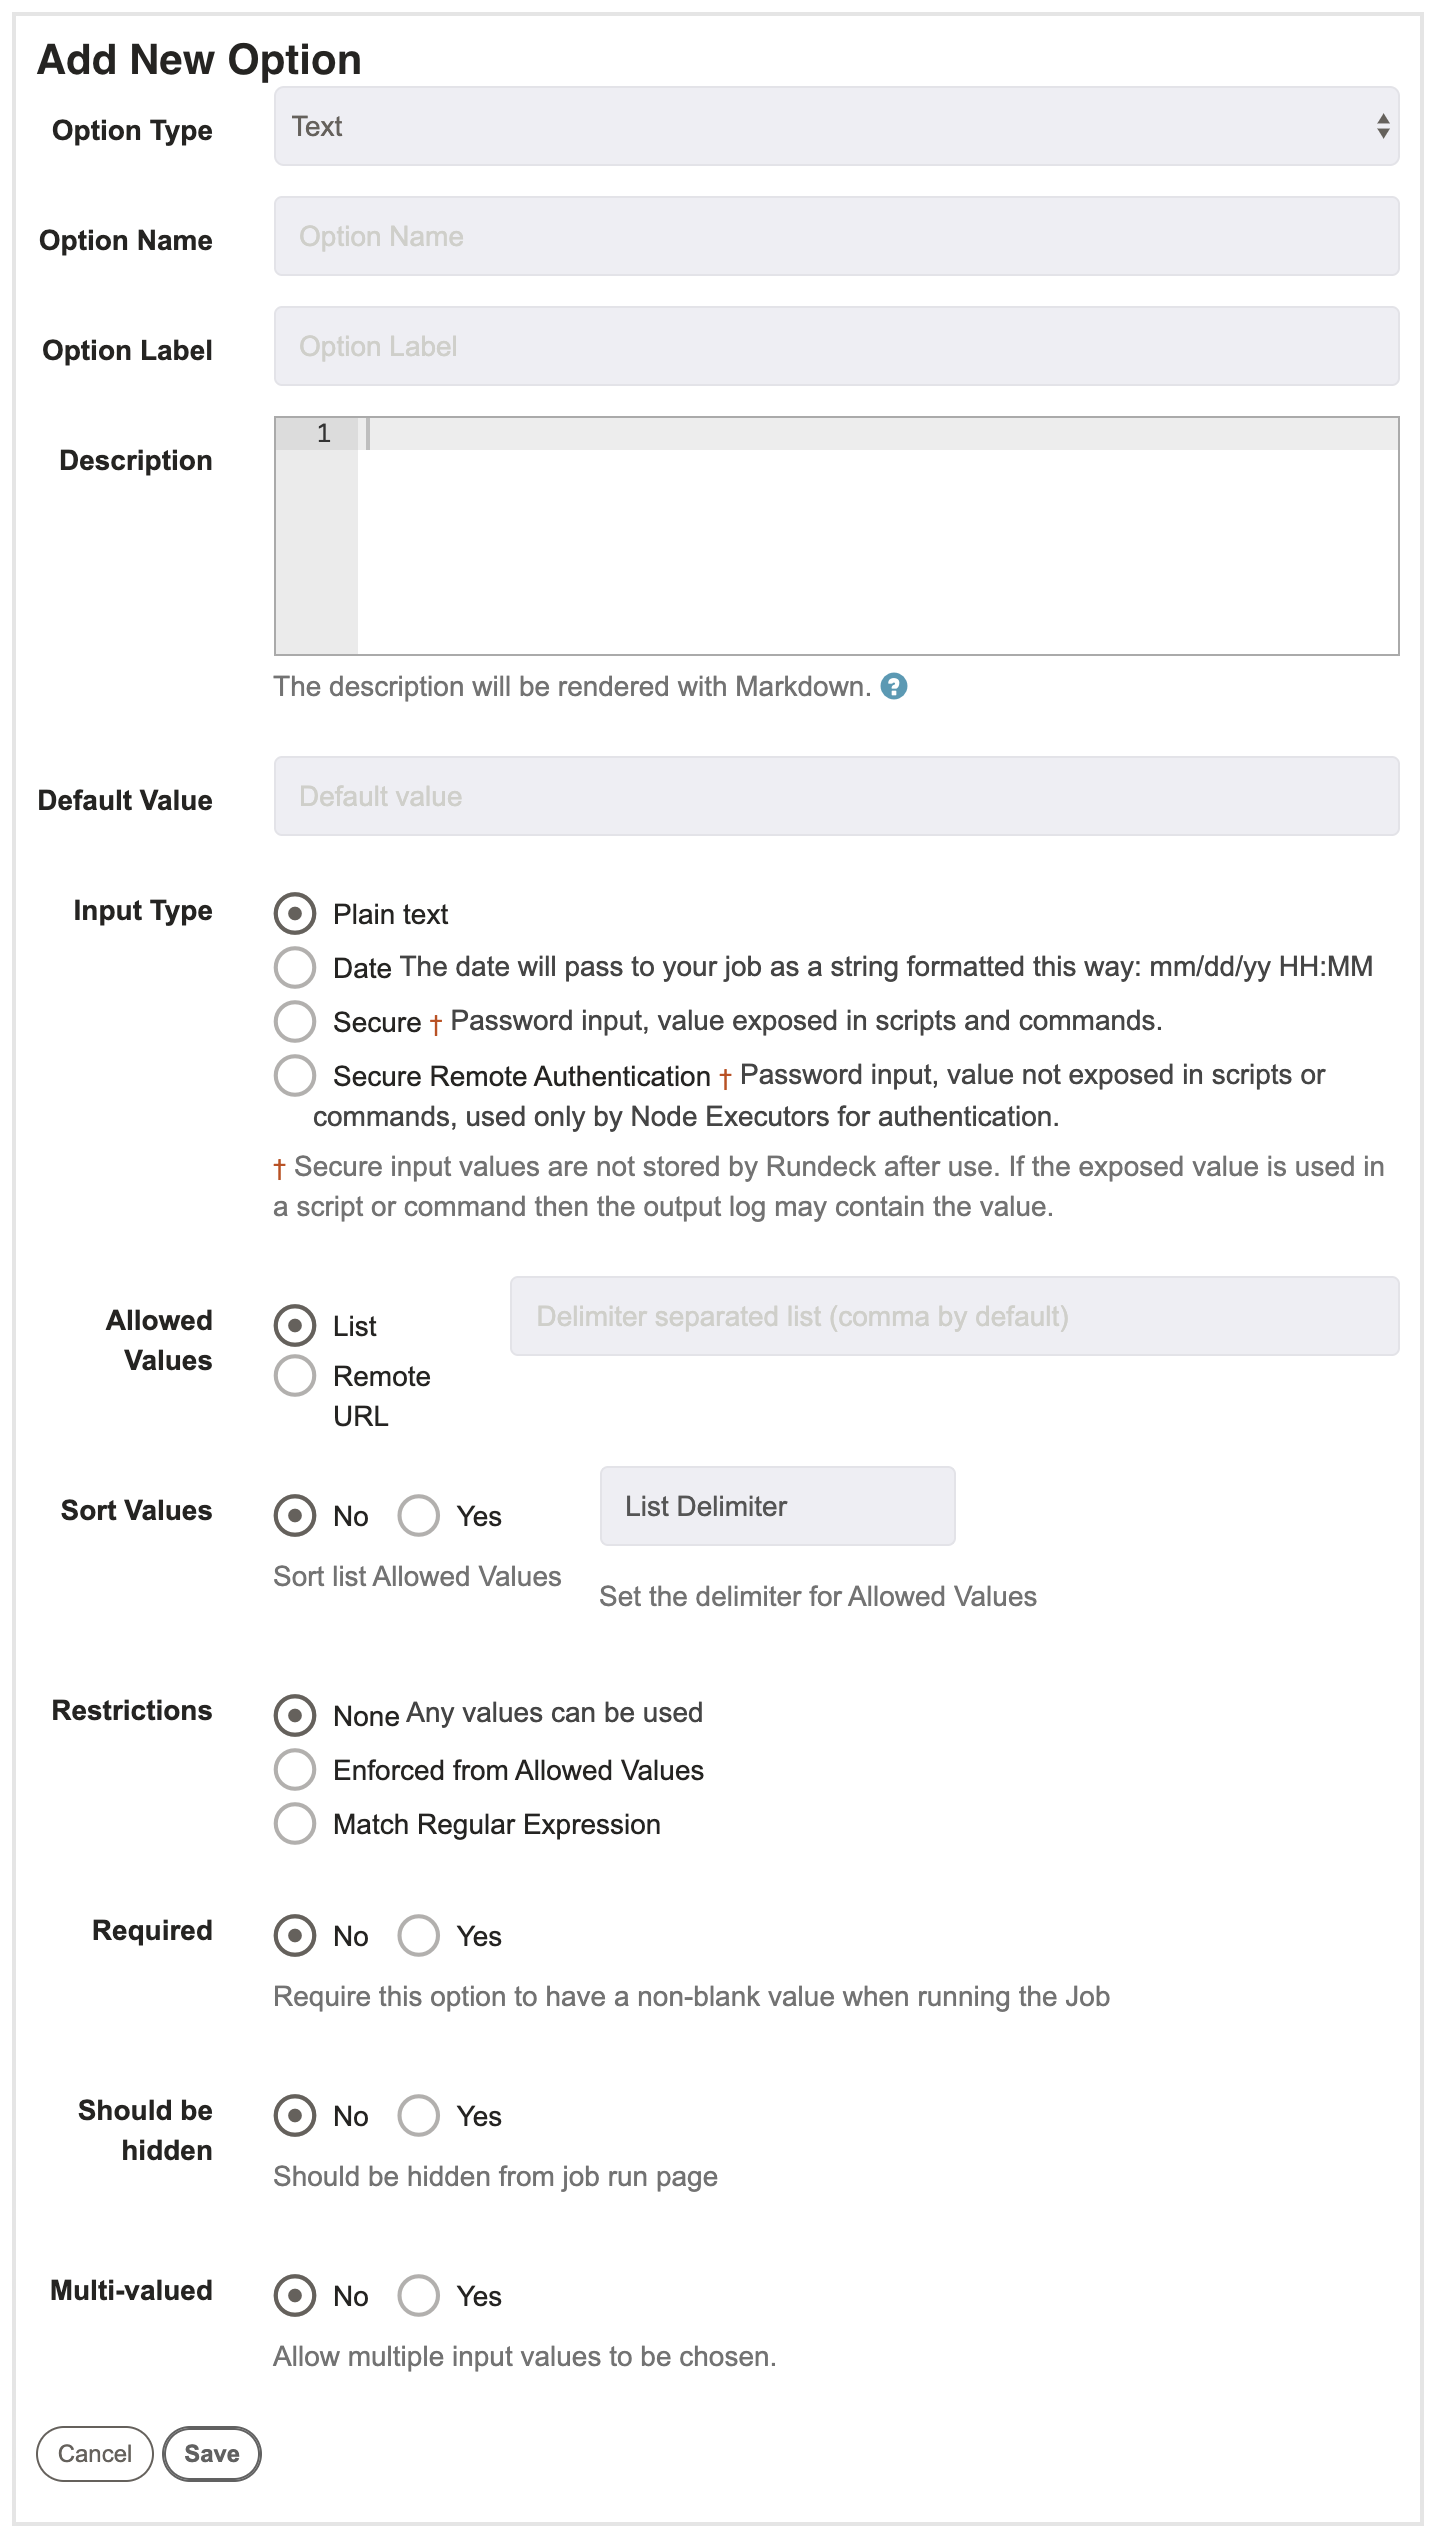The image size is (1438, 2536).
Task: Choose Remote URL for Allowed Values
Action: [x=295, y=1375]
